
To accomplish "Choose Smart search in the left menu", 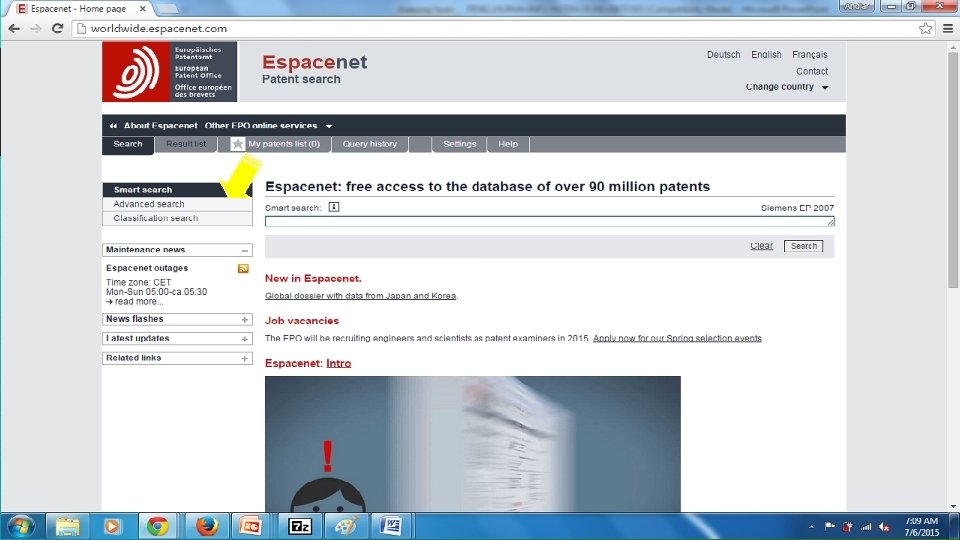I will [177, 190].
